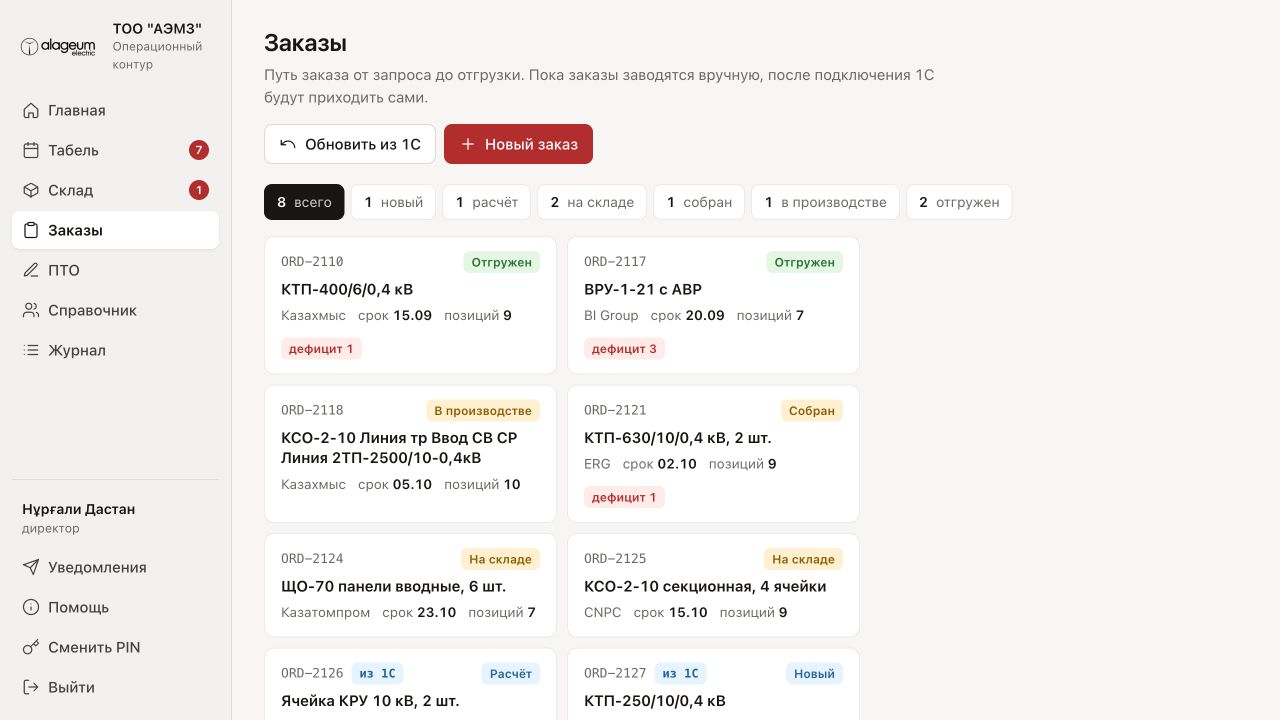Filter orders by 1 в производстве
The width and height of the screenshot is (1280, 720).
point(825,202)
